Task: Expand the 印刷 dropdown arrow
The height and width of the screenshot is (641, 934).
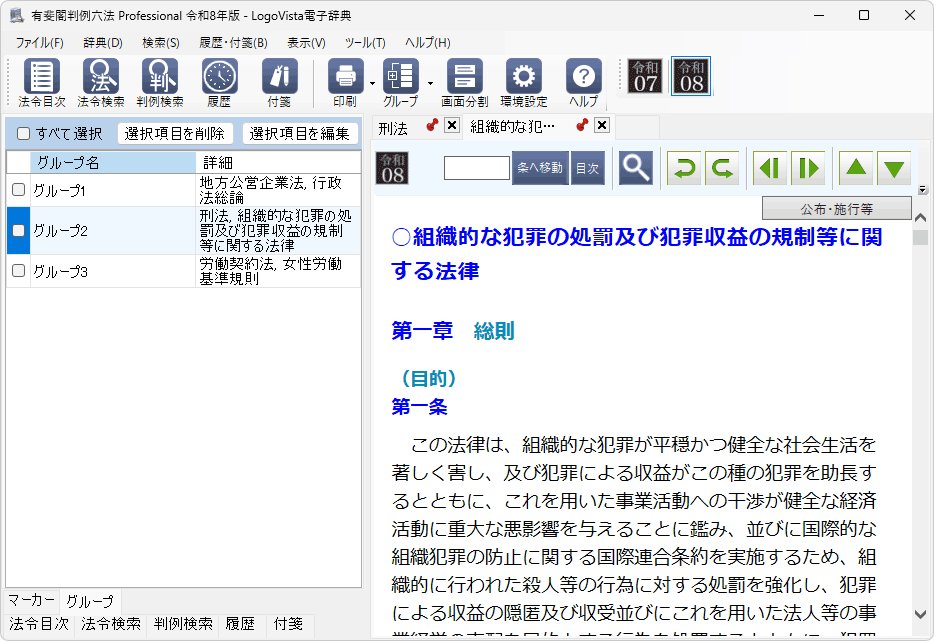Action: coord(371,83)
